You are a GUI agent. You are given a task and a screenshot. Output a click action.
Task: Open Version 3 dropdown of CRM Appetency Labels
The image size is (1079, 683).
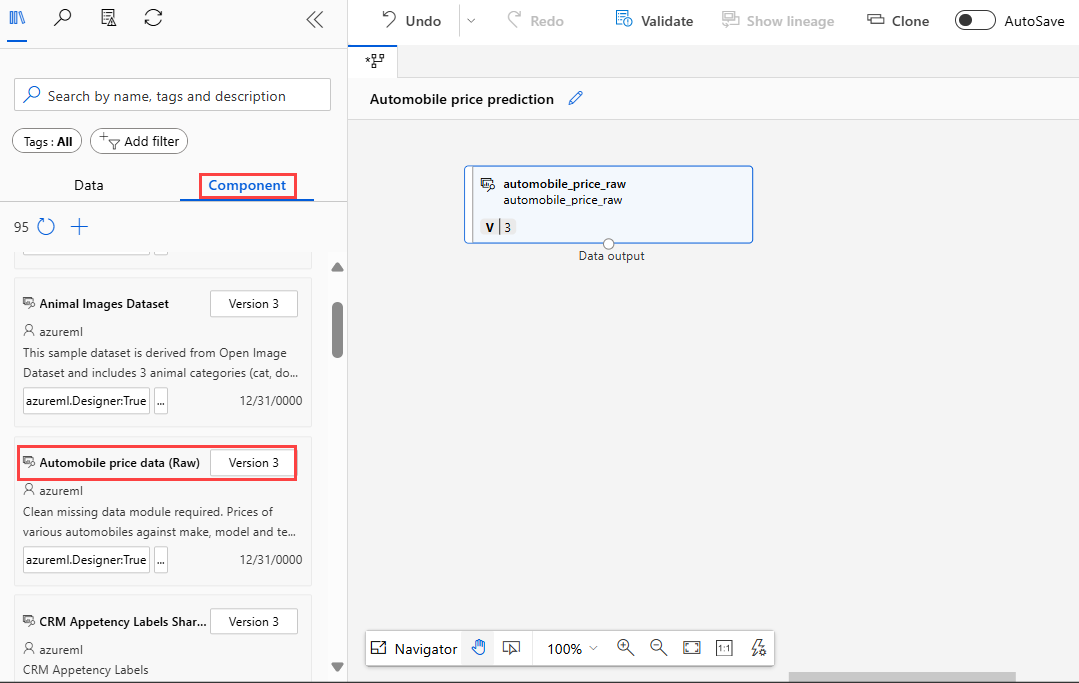(254, 621)
